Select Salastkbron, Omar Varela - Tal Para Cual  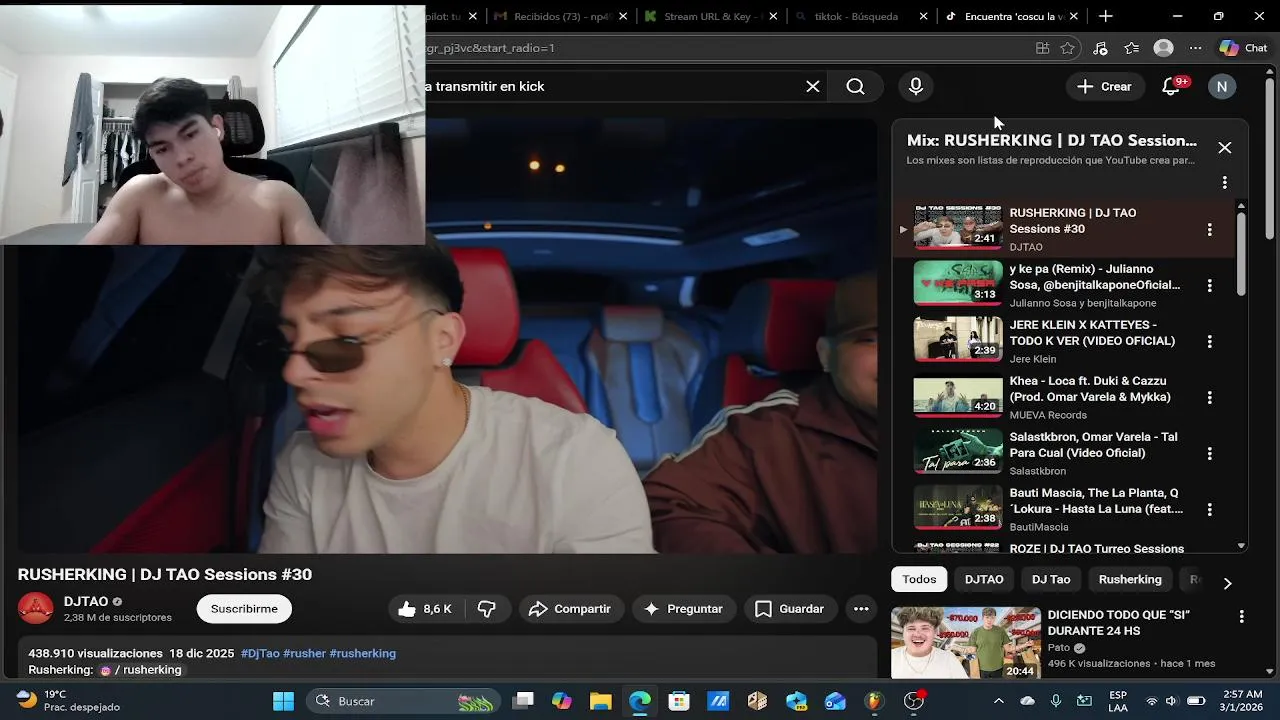tap(1093, 445)
